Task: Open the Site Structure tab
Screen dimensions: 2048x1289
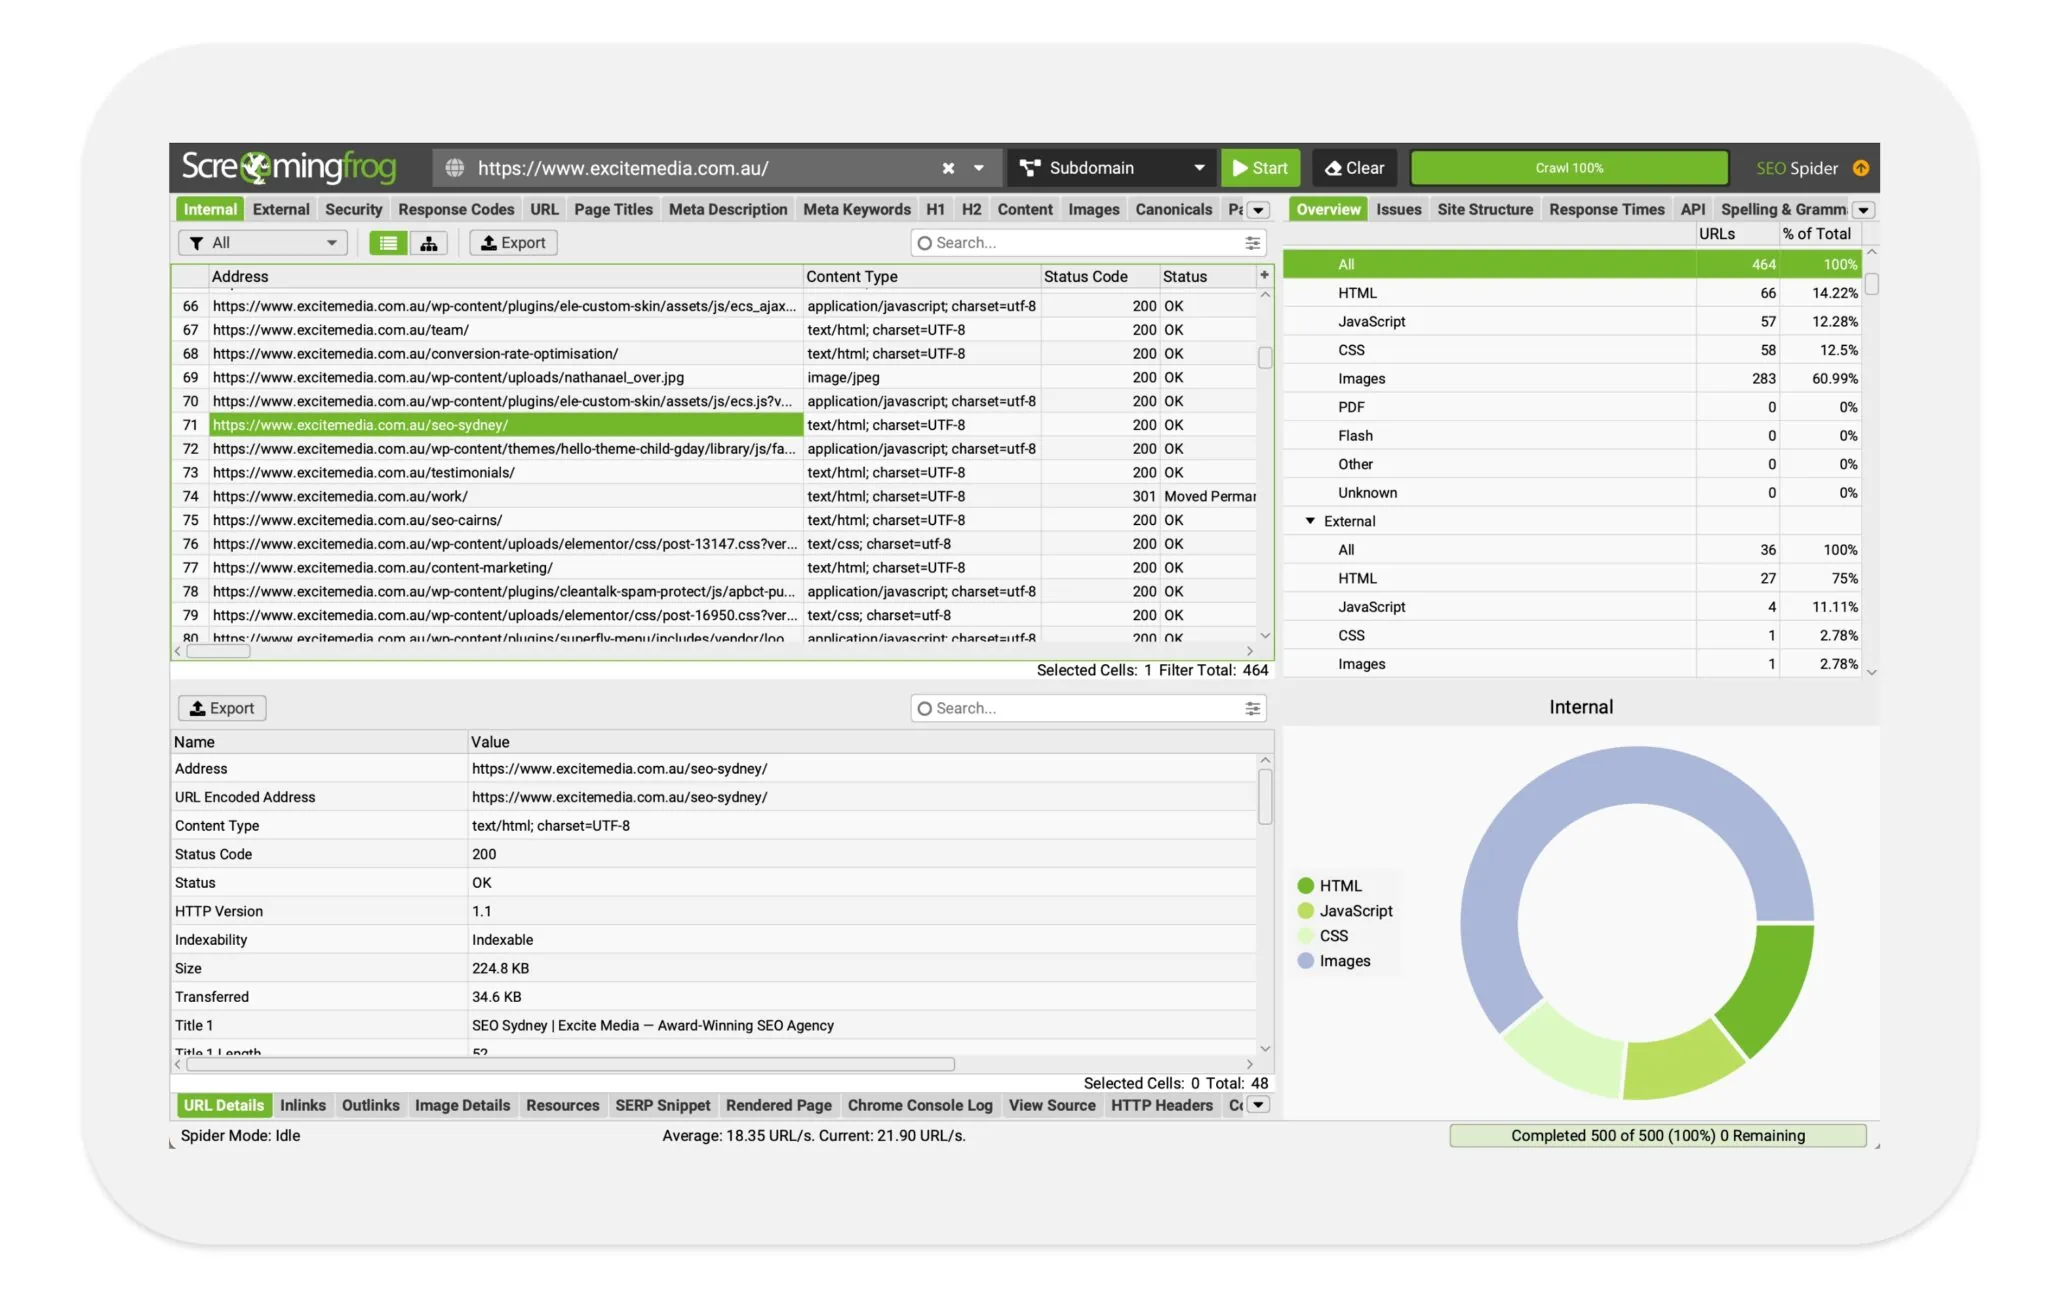Action: click(x=1485, y=209)
